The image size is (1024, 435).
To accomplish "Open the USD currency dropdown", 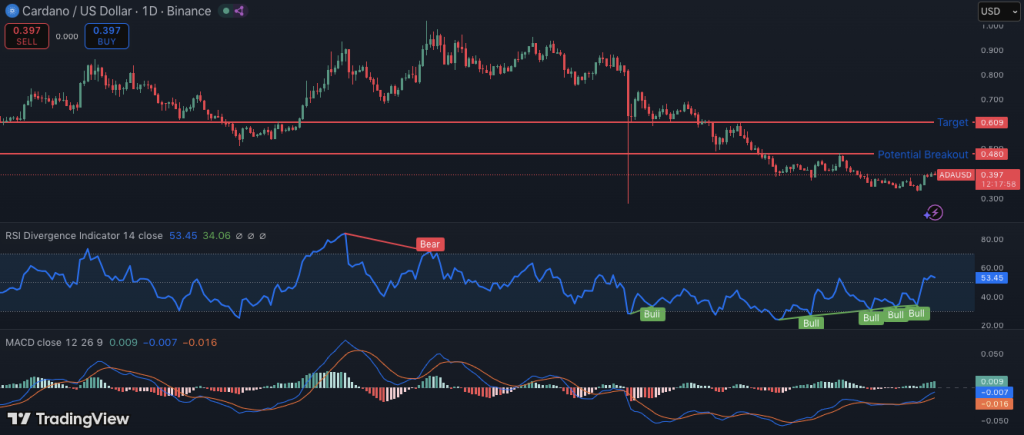I will [994, 11].
